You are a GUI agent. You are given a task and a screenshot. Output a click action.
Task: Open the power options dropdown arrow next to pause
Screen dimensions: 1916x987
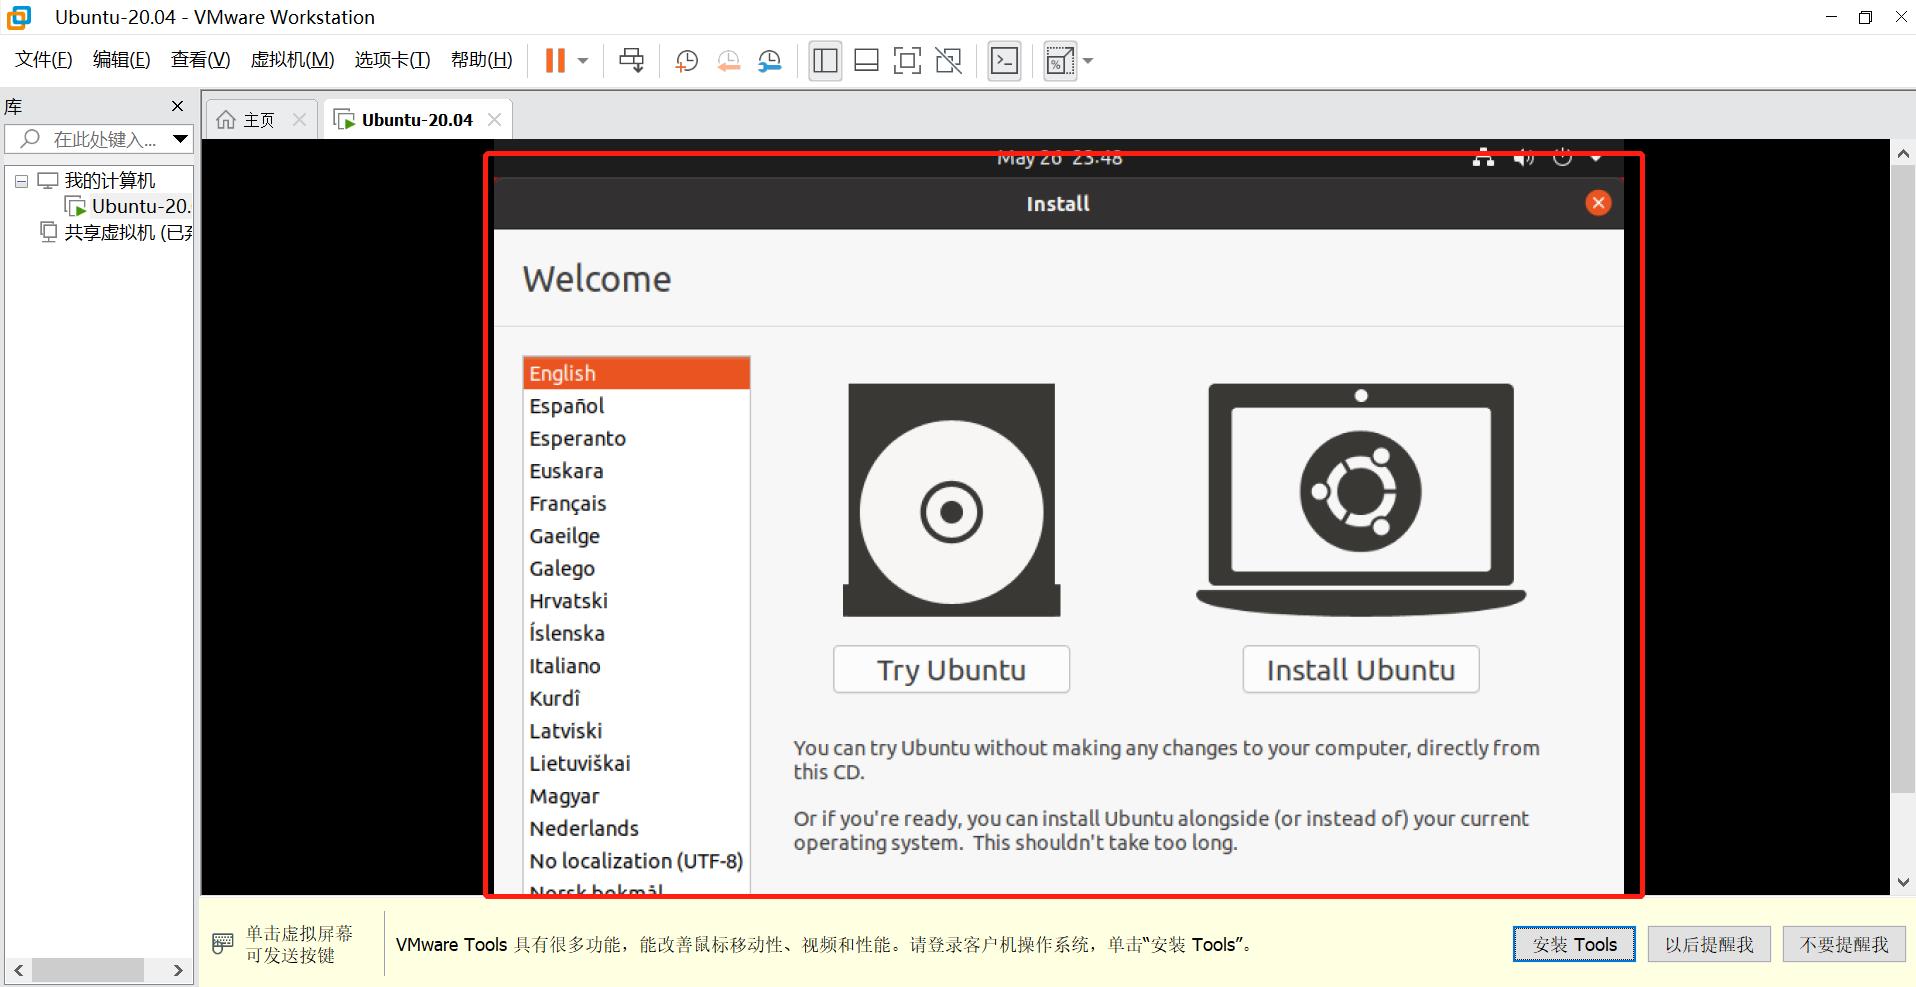[x=583, y=61]
